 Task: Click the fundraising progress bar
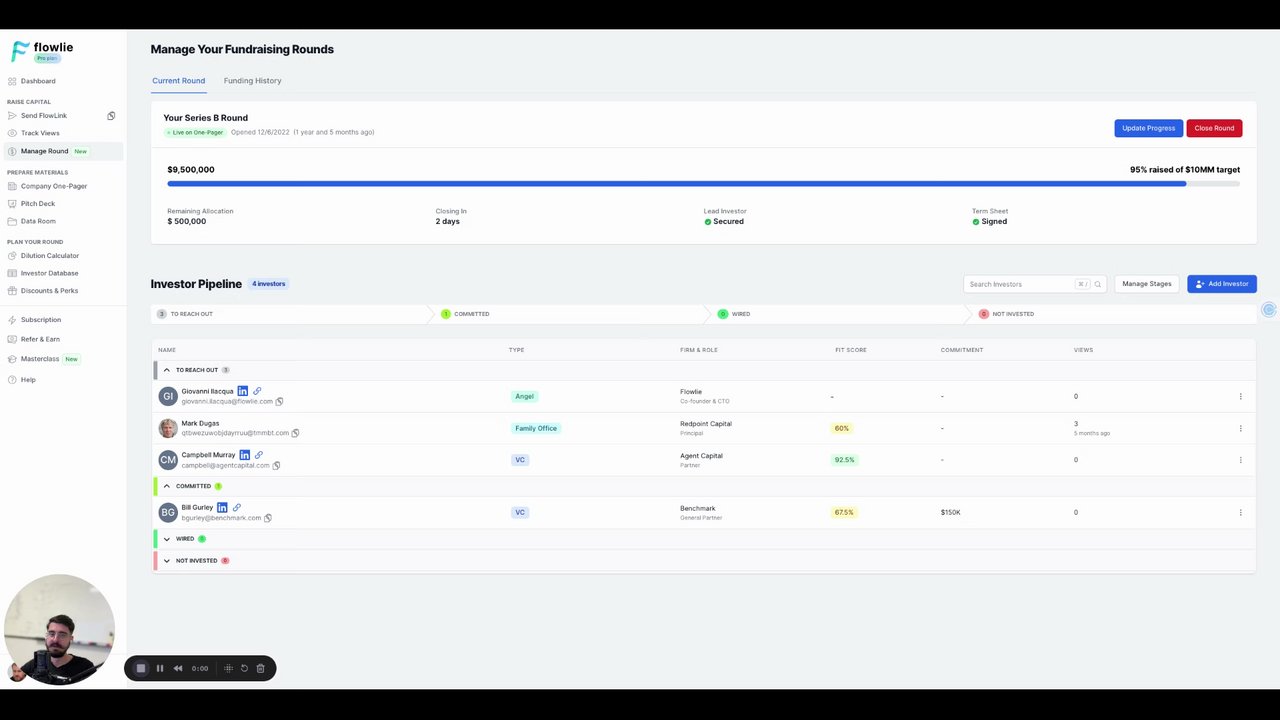(x=703, y=184)
